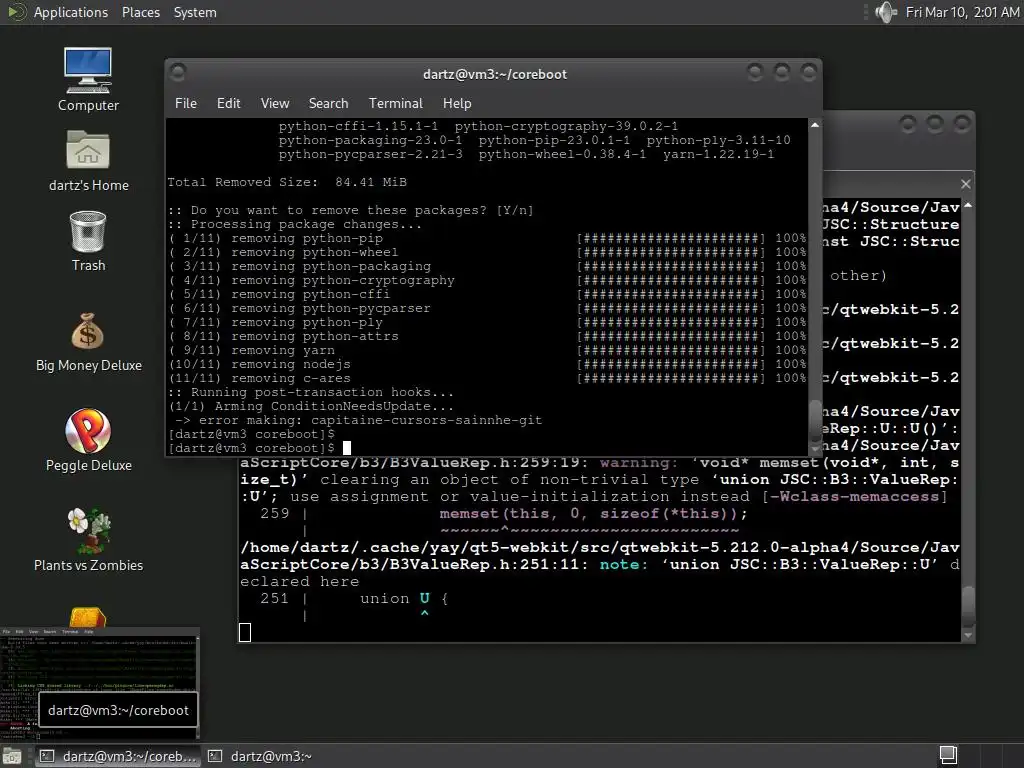Click scroll down arrow in background terminal
Image resolution: width=1024 pixels, height=768 pixels.
tap(968, 635)
